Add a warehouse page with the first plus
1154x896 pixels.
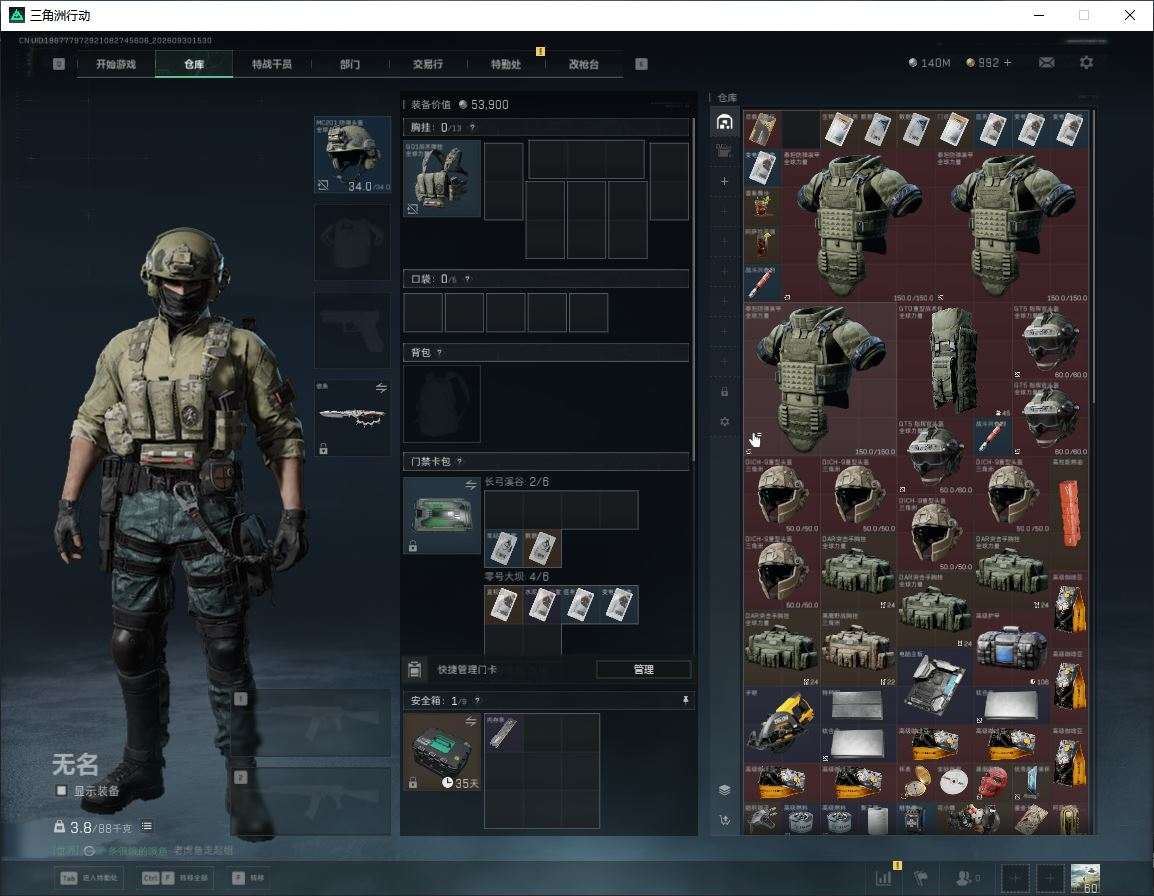724,181
